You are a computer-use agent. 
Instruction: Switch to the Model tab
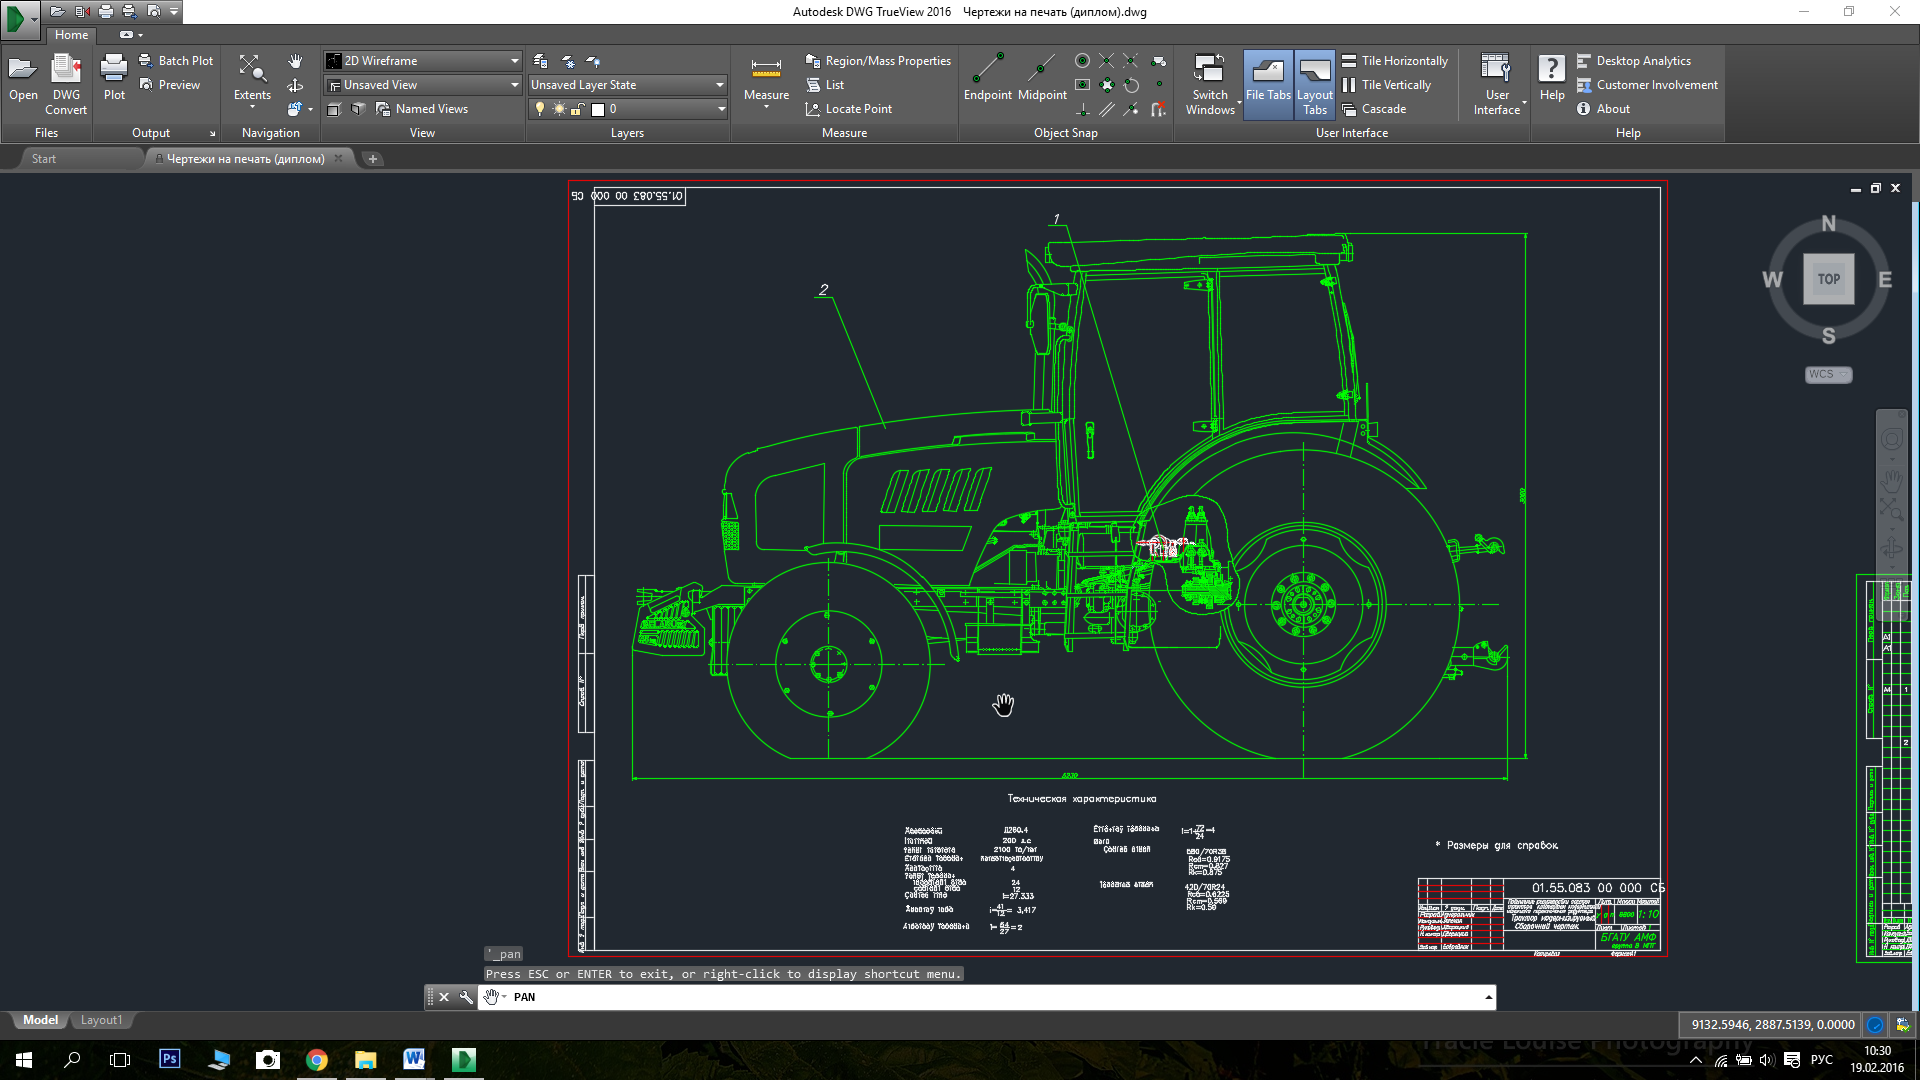pyautogui.click(x=40, y=1020)
